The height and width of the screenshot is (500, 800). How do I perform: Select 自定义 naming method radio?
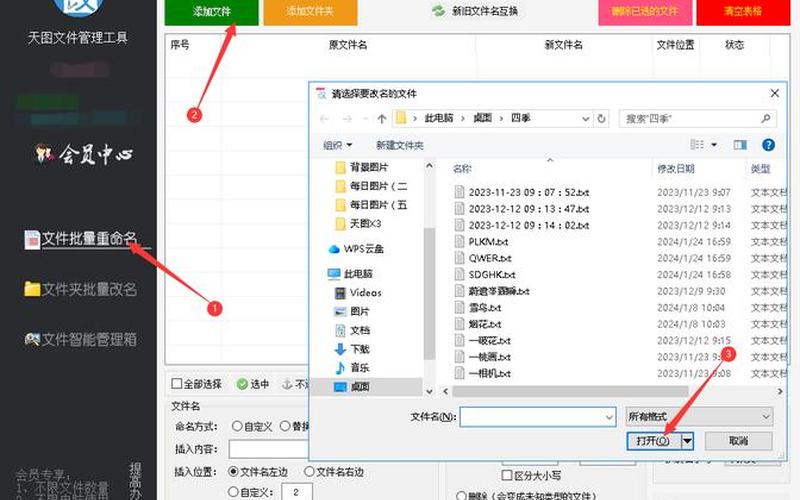[x=237, y=426]
